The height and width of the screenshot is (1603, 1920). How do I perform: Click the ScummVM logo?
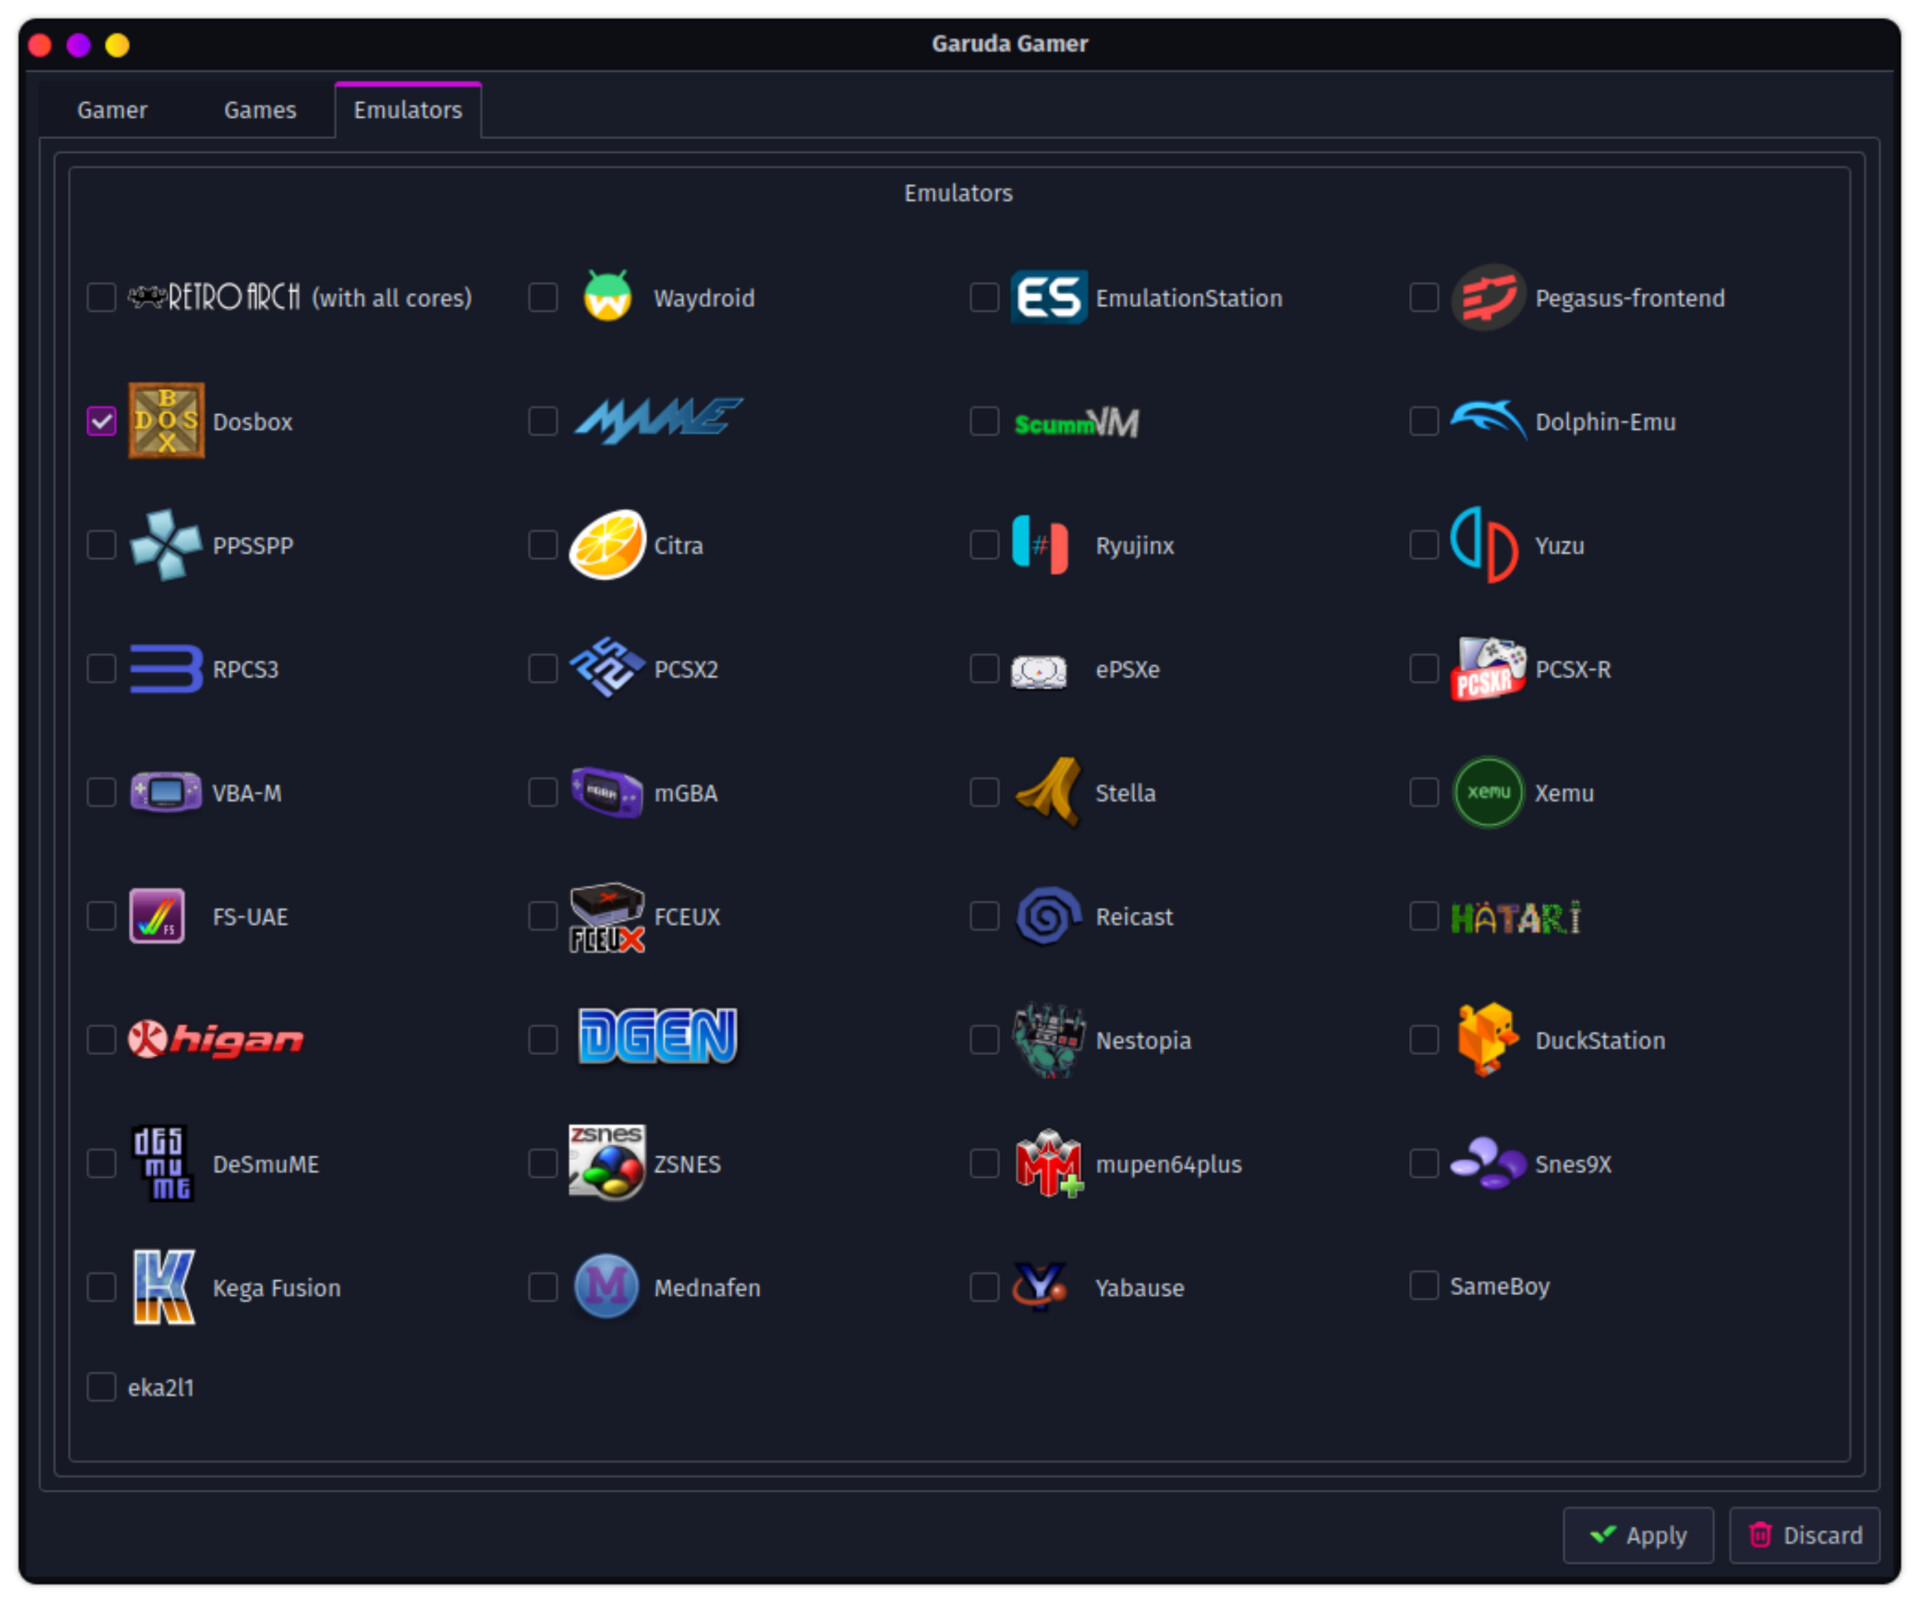point(1076,423)
